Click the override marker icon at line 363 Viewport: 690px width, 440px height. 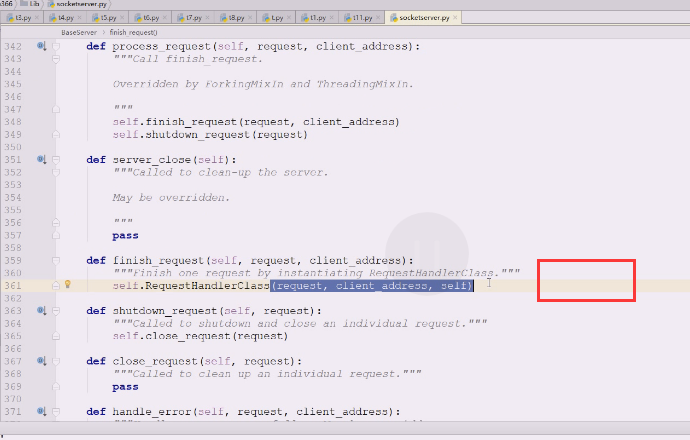pos(41,311)
